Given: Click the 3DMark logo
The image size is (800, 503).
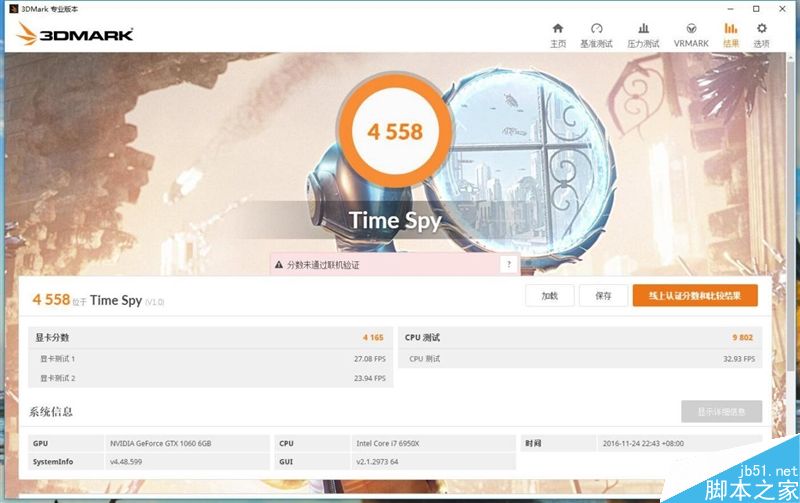Looking at the screenshot, I should click(x=75, y=34).
